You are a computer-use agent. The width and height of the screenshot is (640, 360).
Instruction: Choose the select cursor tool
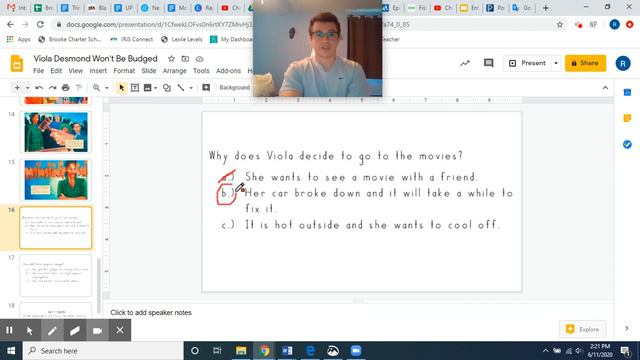coord(122,88)
